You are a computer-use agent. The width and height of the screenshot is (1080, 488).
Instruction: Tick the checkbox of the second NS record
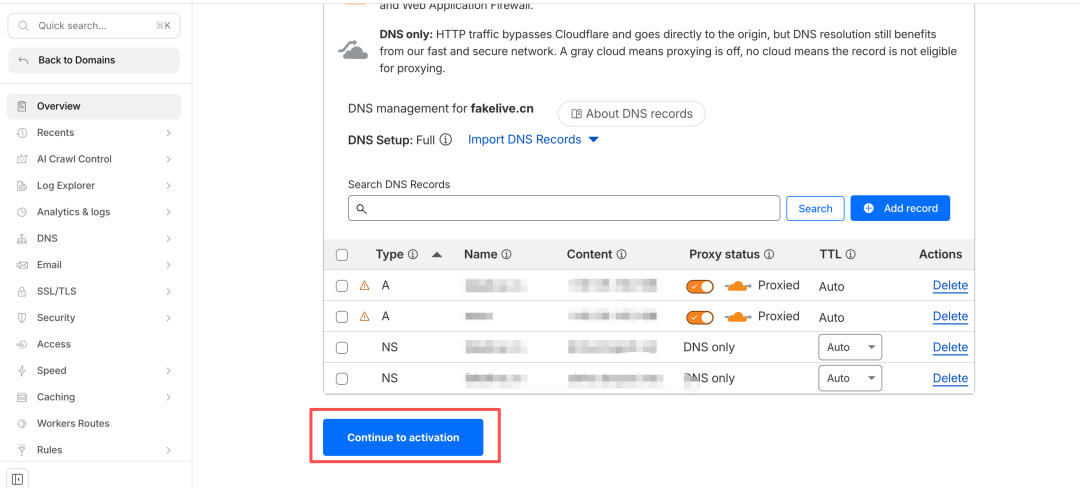click(x=342, y=379)
